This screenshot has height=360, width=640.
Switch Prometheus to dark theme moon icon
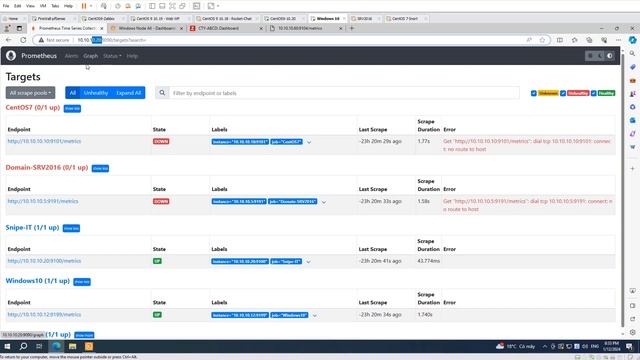600,56
